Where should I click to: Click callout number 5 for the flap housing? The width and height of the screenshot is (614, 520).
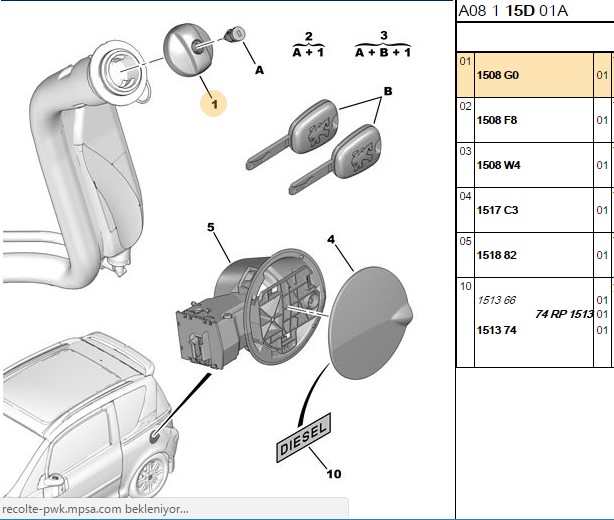click(211, 227)
